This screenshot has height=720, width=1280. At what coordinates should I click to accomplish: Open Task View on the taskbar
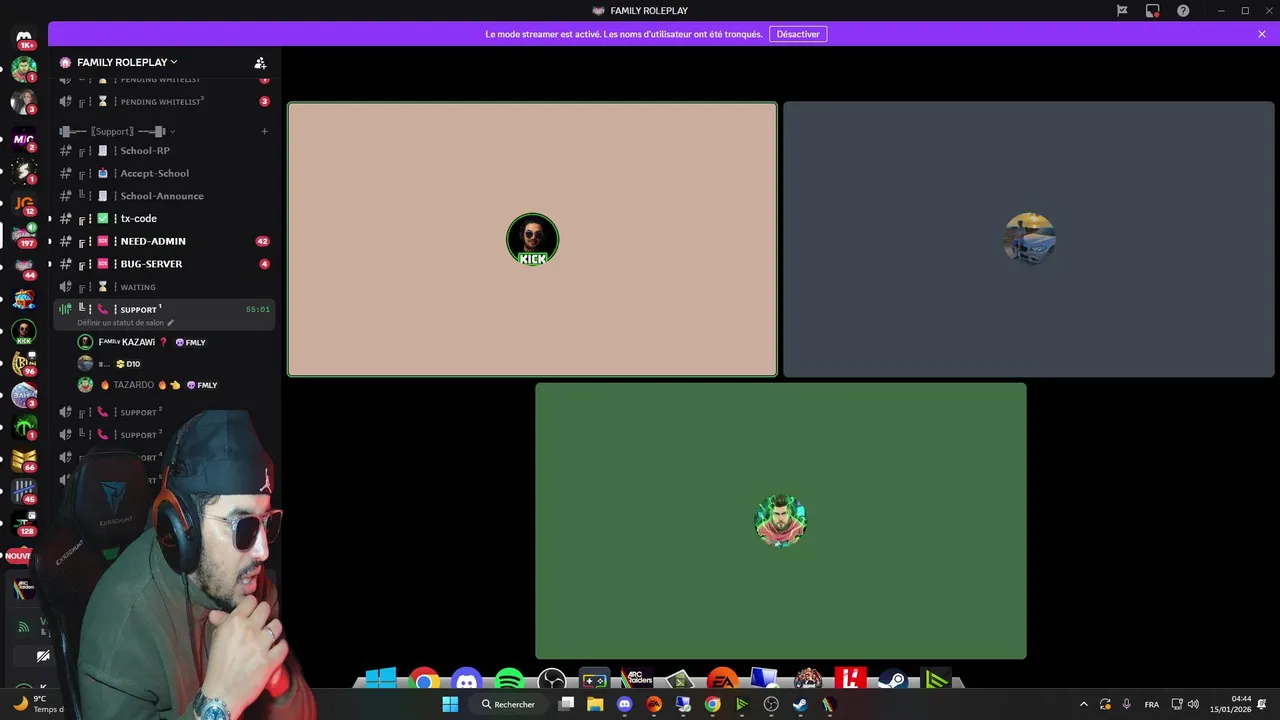pos(566,704)
